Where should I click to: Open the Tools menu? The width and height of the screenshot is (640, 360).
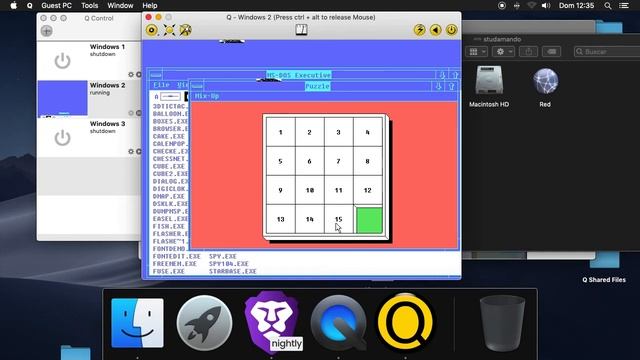pyautogui.click(x=89, y=6)
